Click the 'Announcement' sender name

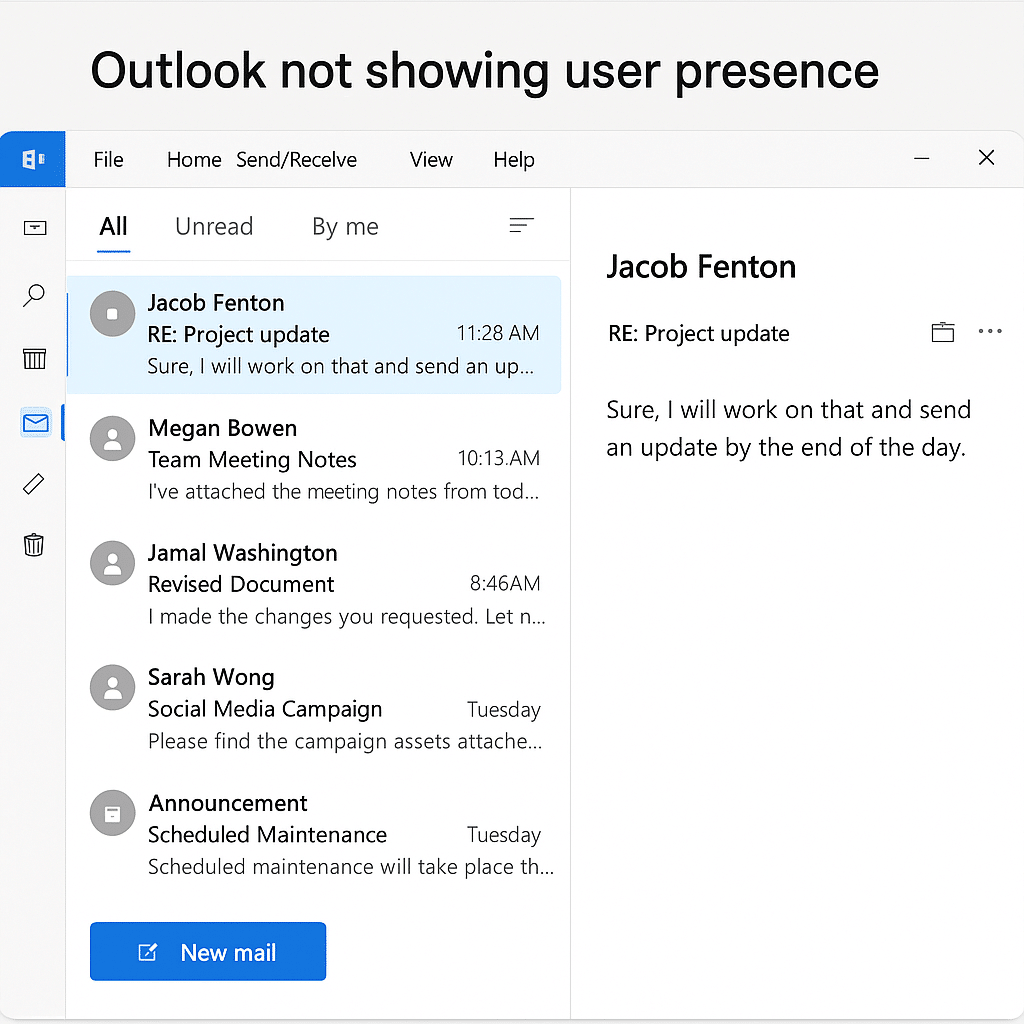tap(228, 803)
